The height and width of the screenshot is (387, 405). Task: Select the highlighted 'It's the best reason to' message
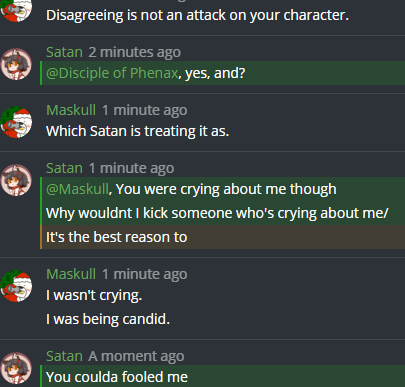(x=223, y=237)
